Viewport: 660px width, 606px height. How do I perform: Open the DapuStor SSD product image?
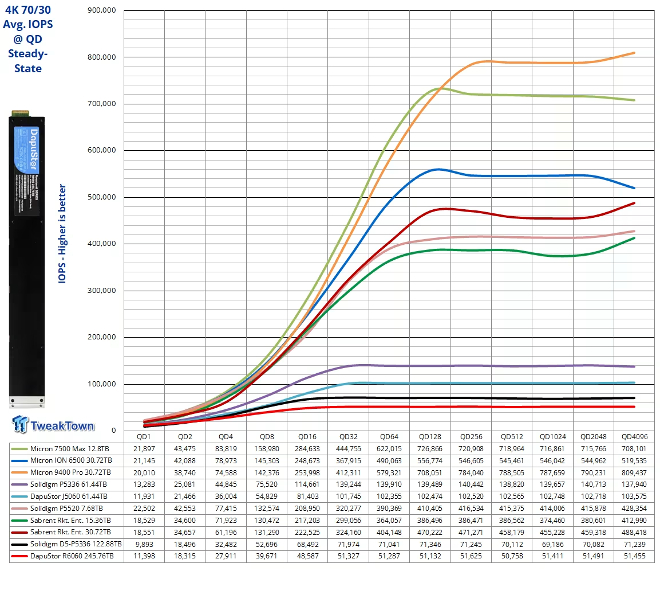[27, 259]
